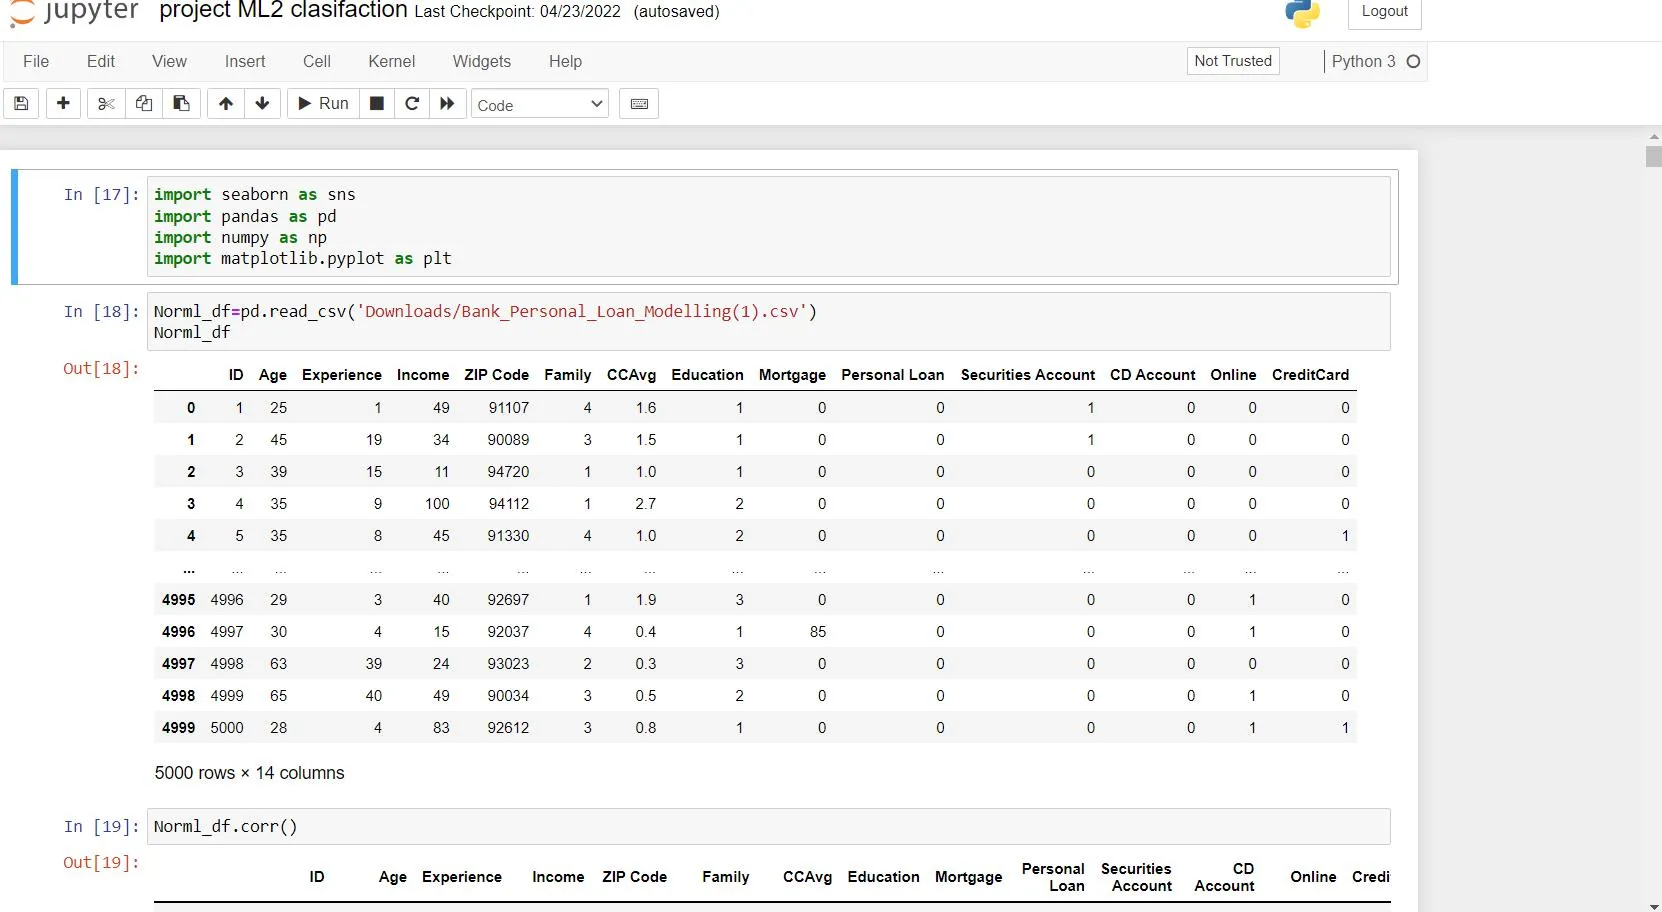Cut selected cells with scissors icon
This screenshot has width=1662, height=912.
pyautogui.click(x=106, y=104)
